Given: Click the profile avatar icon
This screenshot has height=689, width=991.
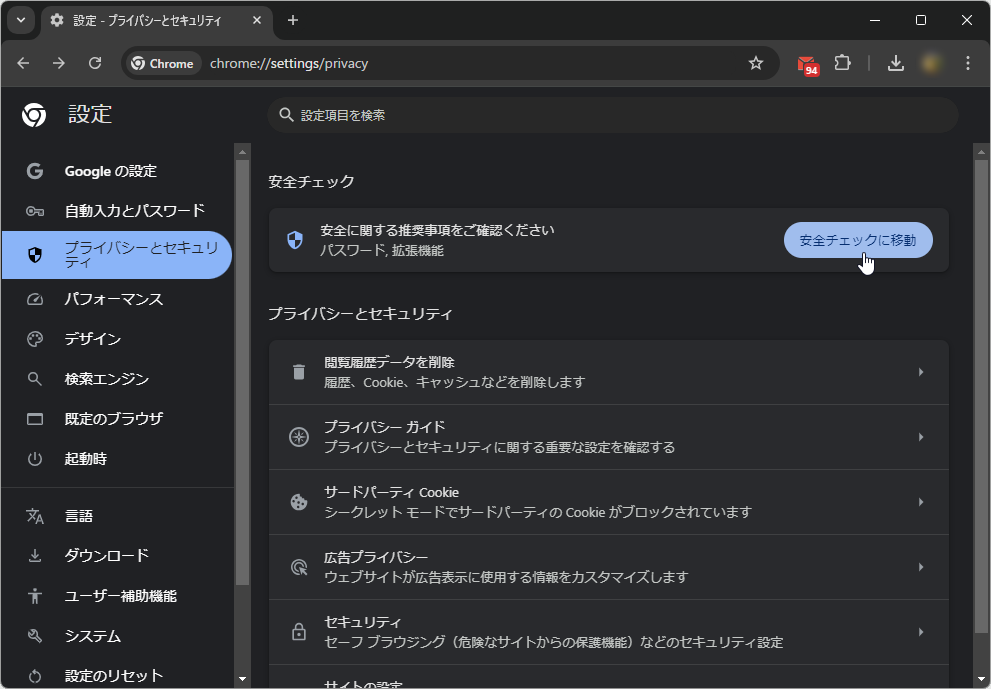Looking at the screenshot, I should coord(931,62).
